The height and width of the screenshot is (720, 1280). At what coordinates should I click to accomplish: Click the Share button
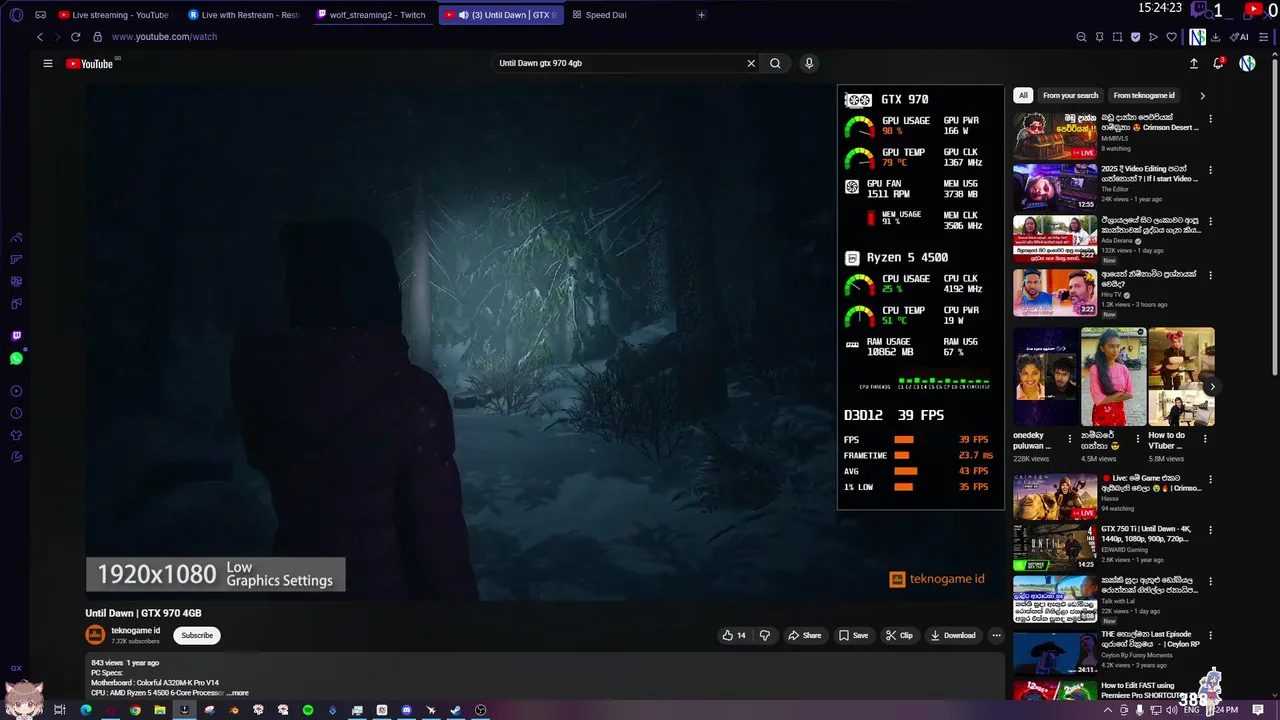(x=804, y=635)
